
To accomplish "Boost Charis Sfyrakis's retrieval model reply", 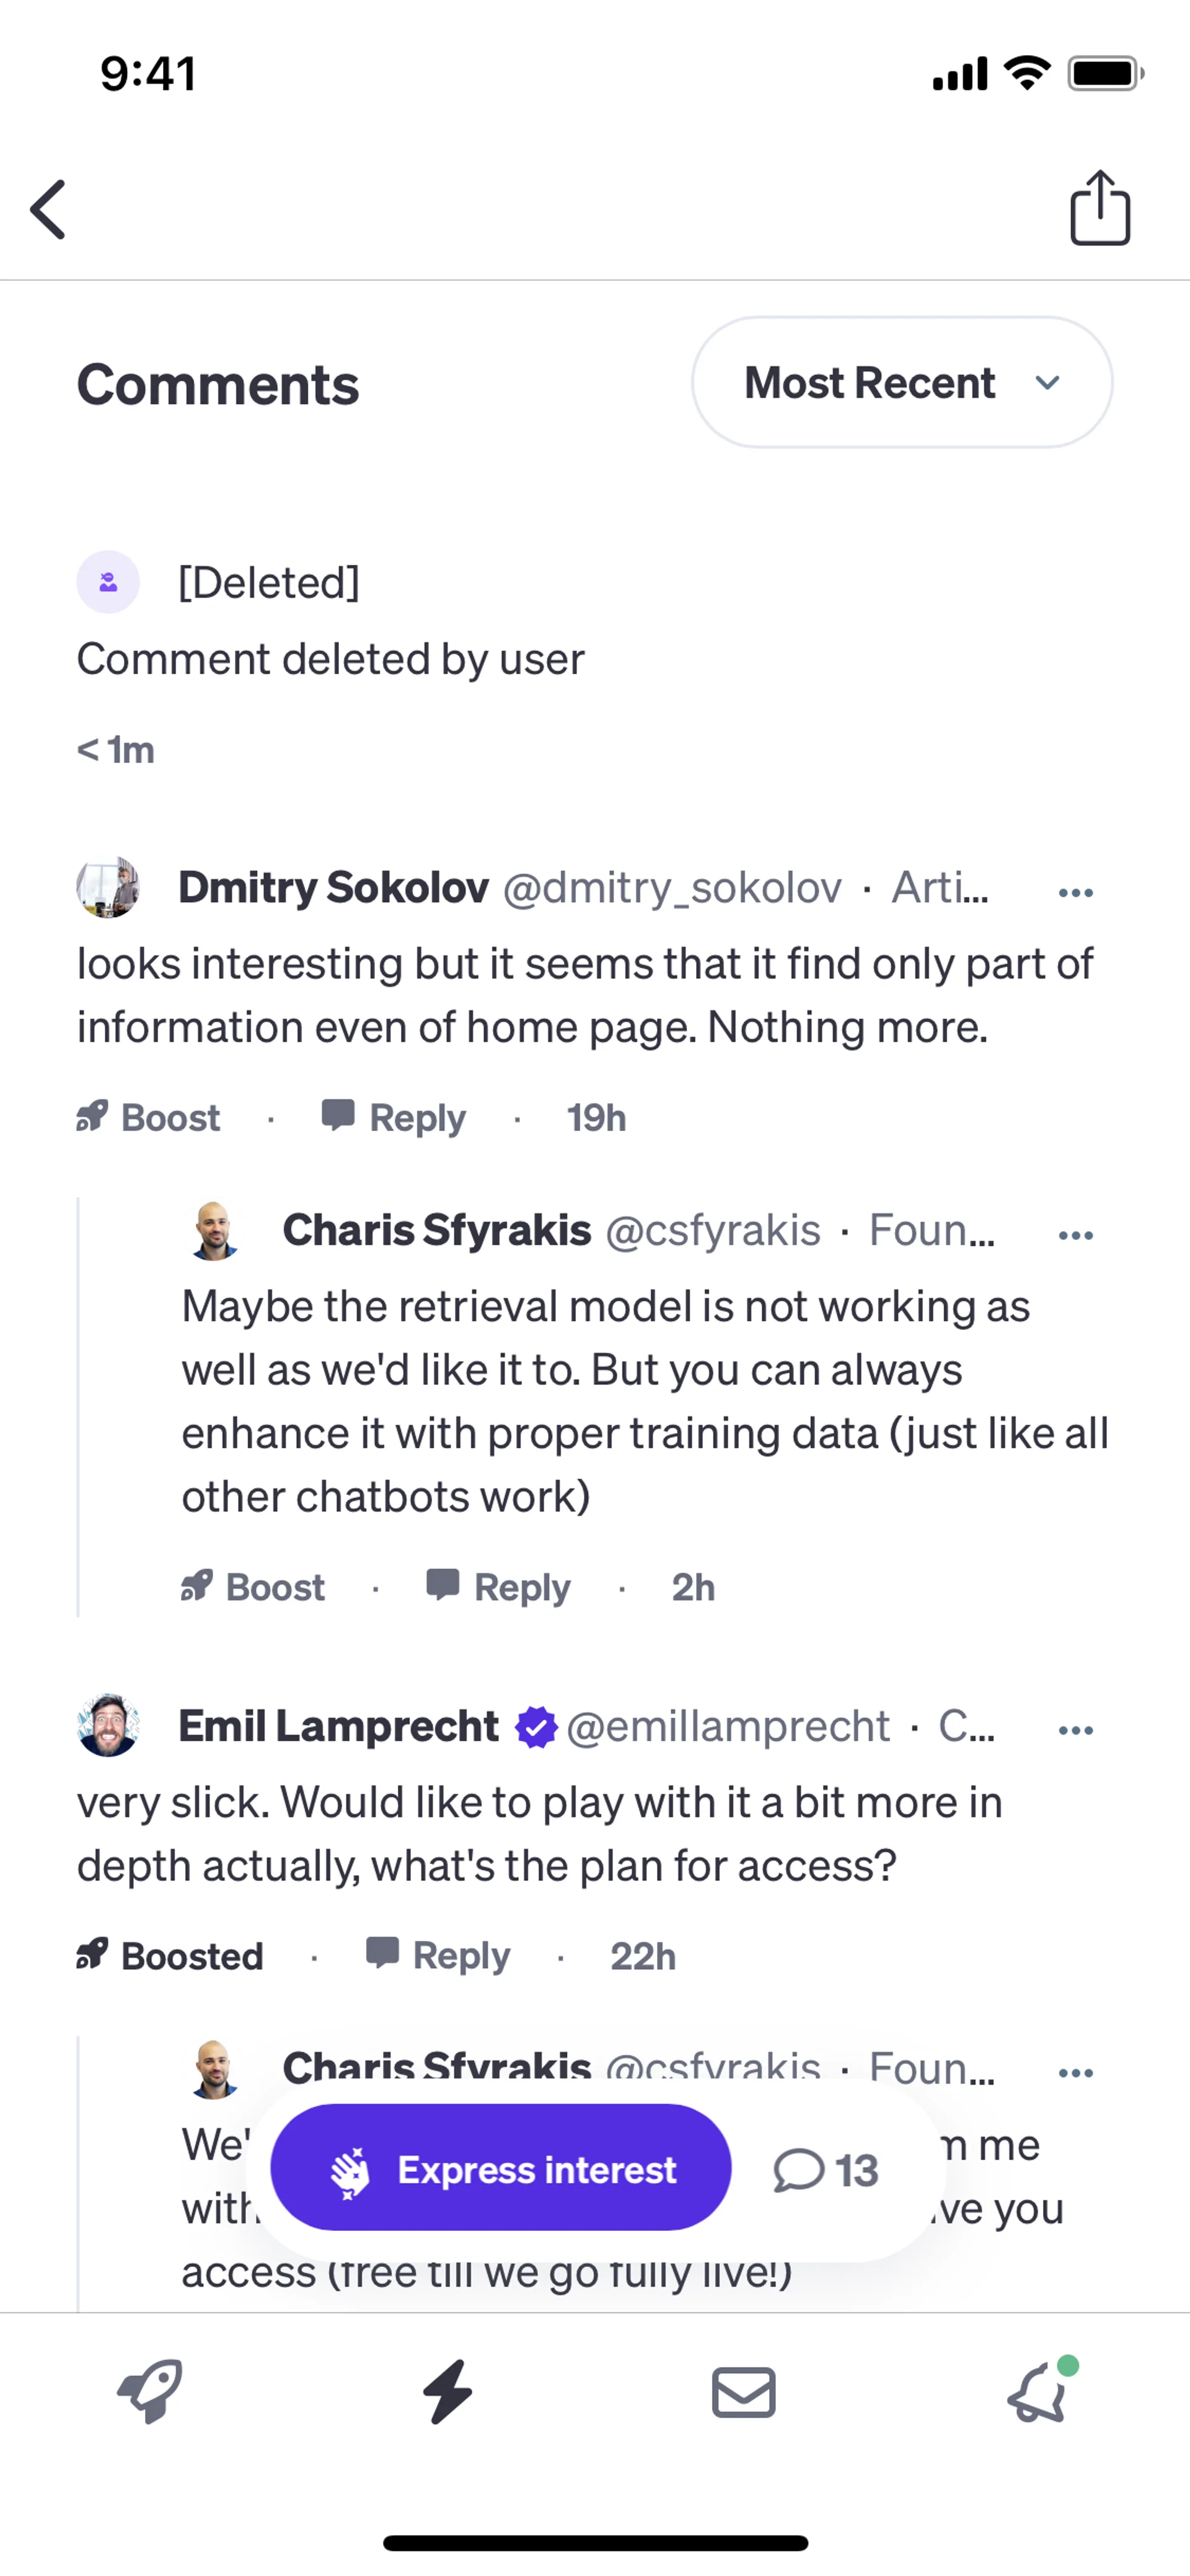I will [x=254, y=1587].
